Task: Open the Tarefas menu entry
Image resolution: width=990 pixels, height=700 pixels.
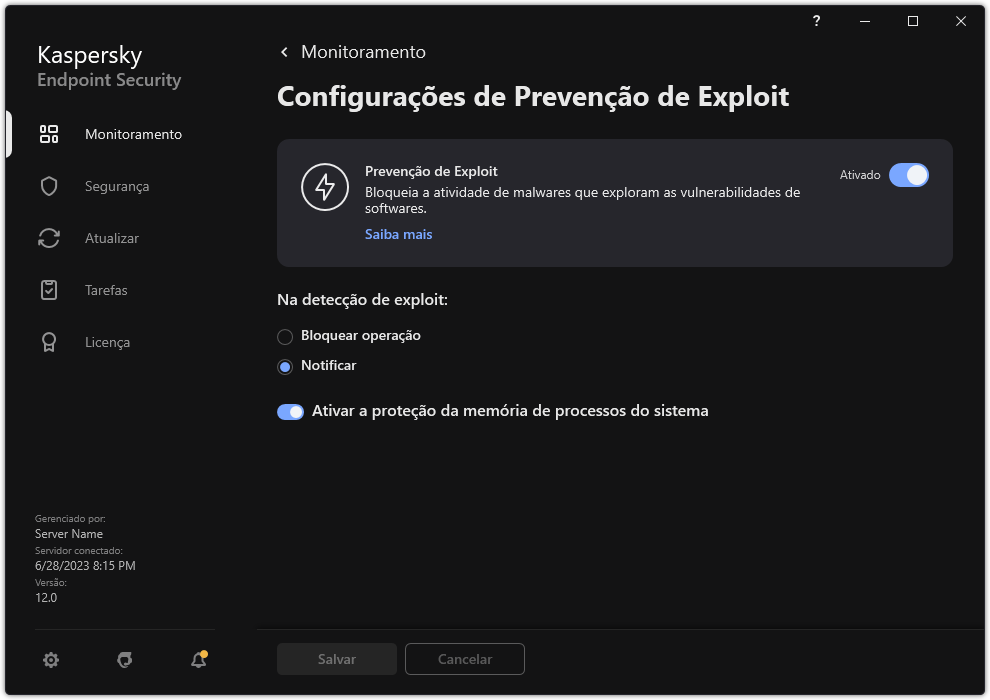Action: coord(105,290)
